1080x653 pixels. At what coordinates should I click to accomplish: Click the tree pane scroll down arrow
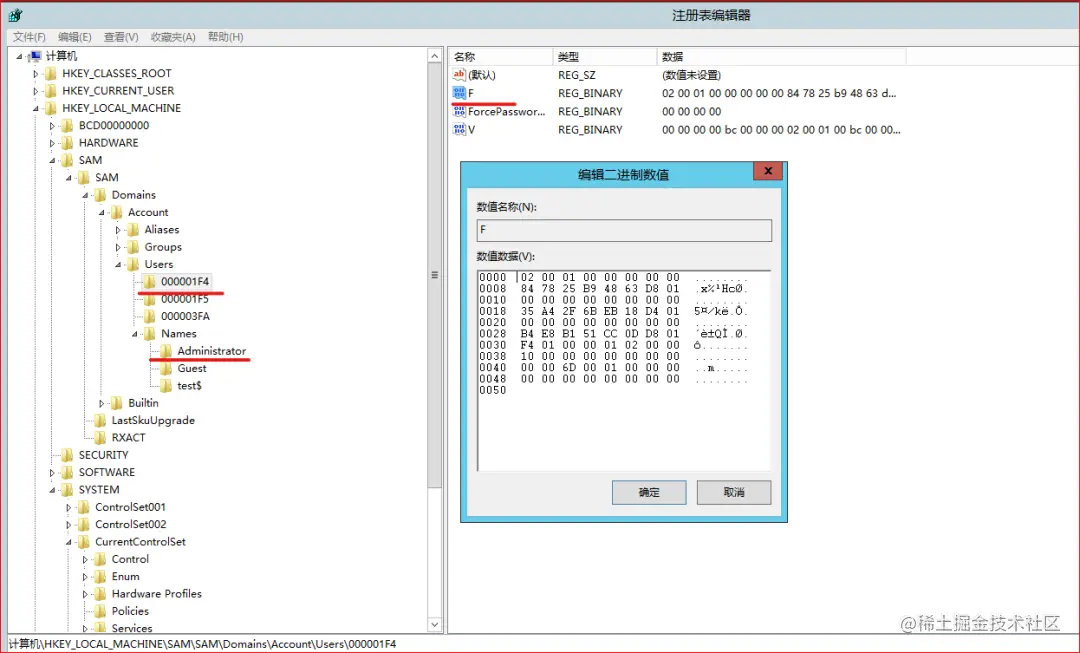435,624
